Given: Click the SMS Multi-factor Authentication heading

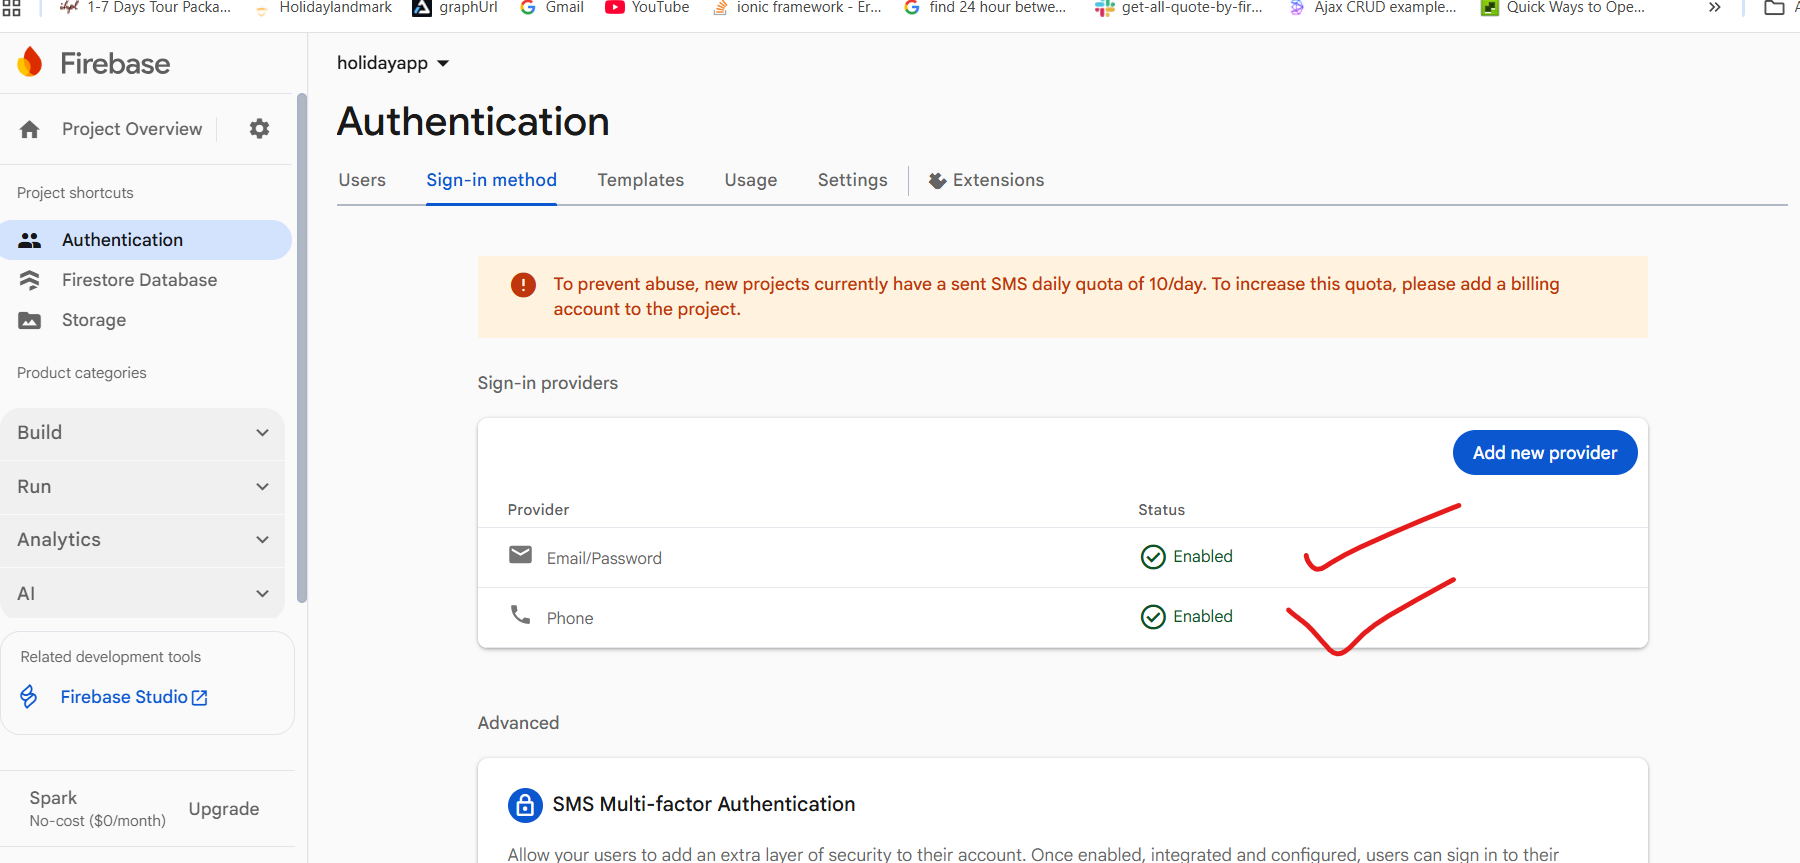Looking at the screenshot, I should pyautogui.click(x=704, y=805).
